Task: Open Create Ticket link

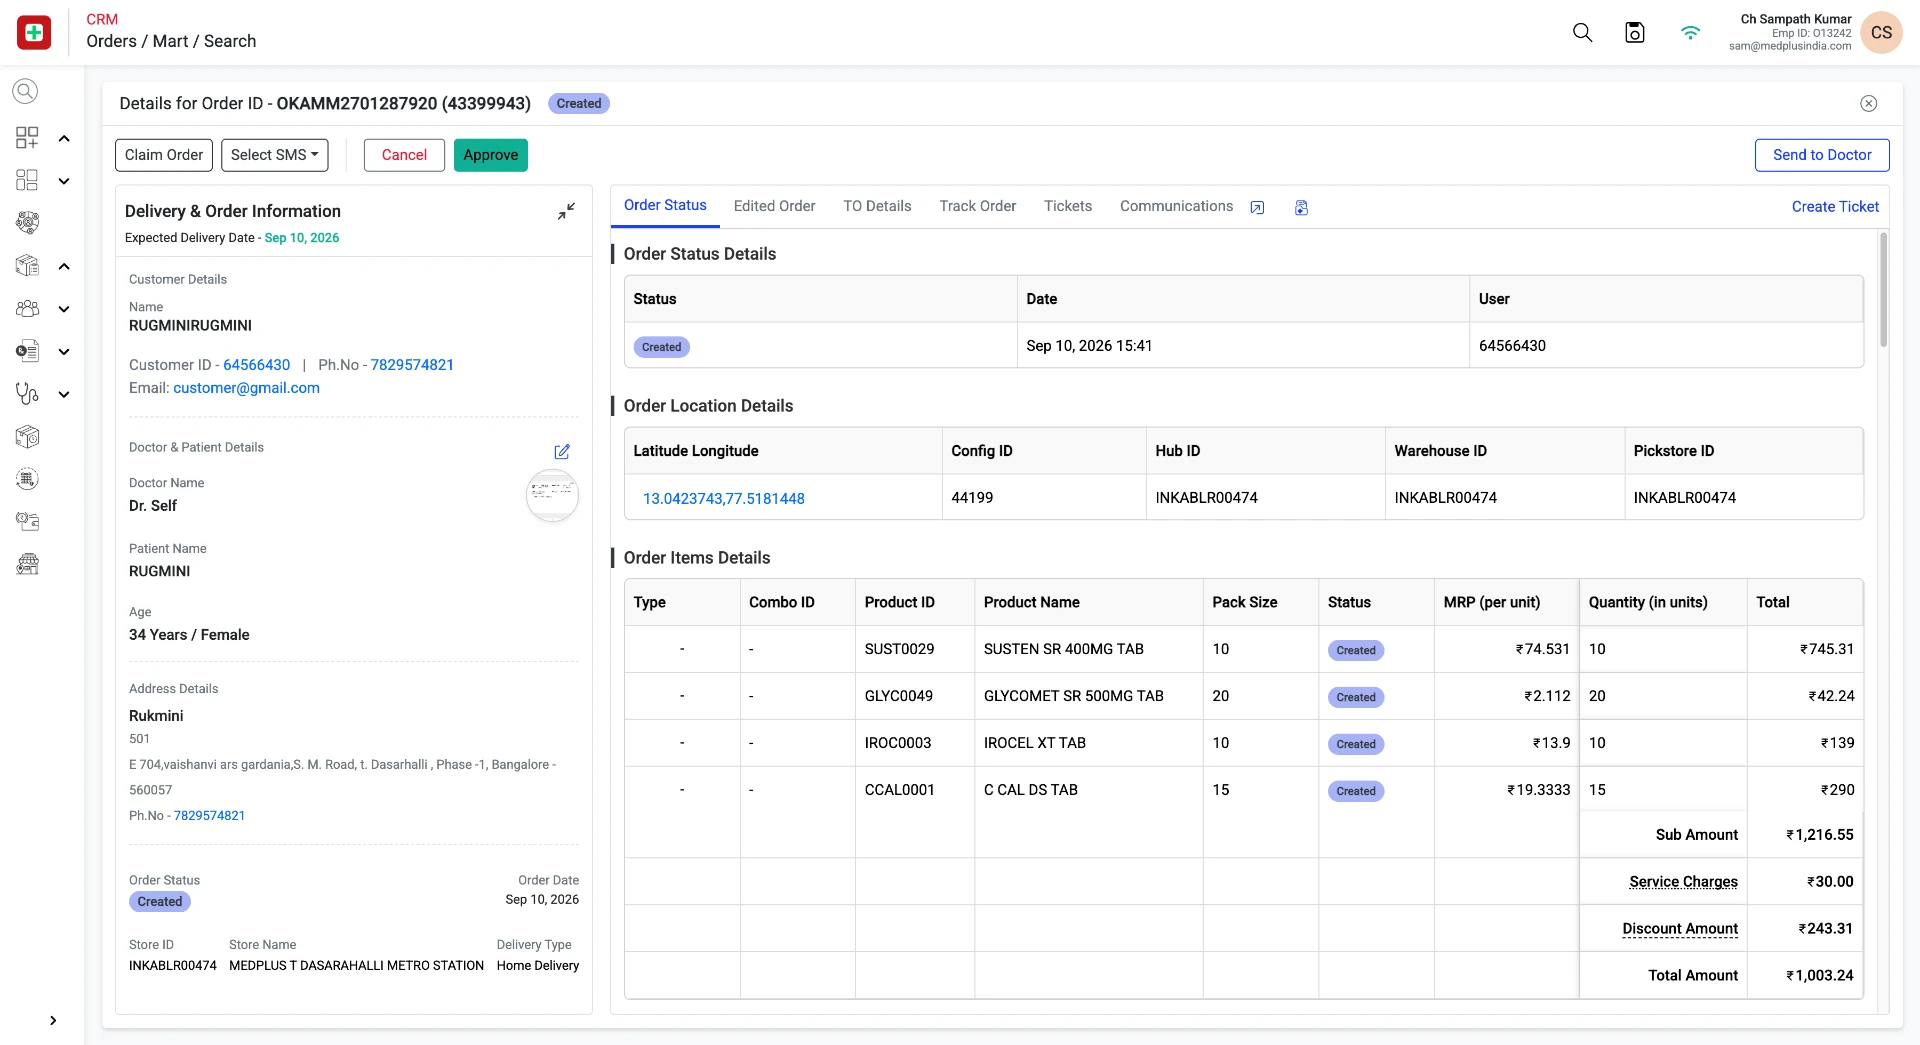Action: tap(1835, 206)
